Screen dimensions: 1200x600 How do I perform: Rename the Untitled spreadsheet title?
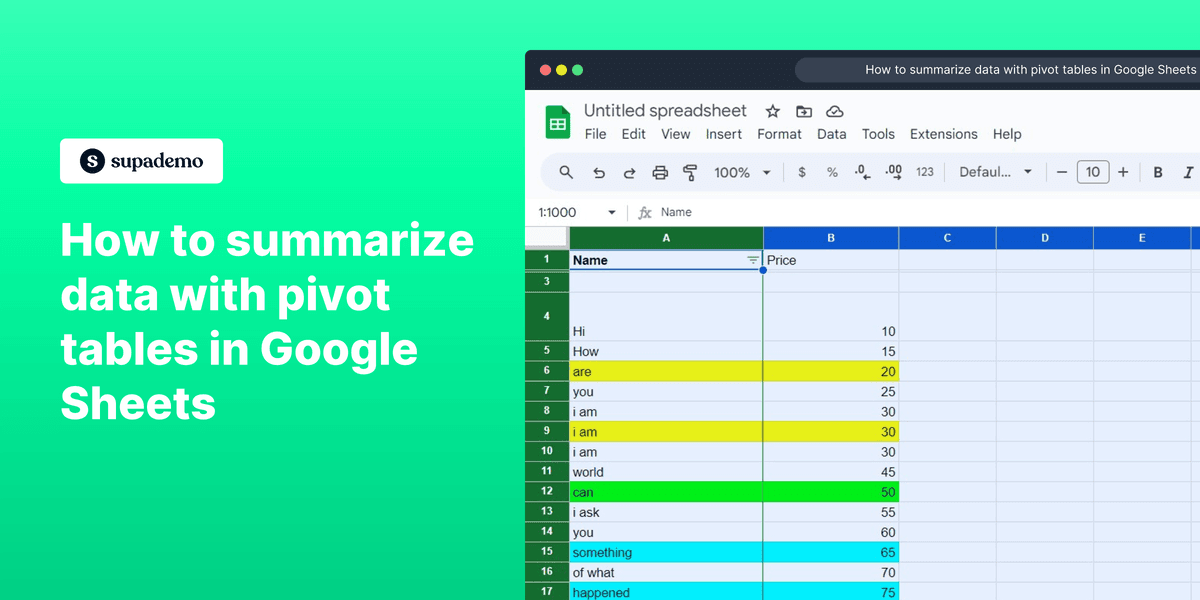[665, 110]
